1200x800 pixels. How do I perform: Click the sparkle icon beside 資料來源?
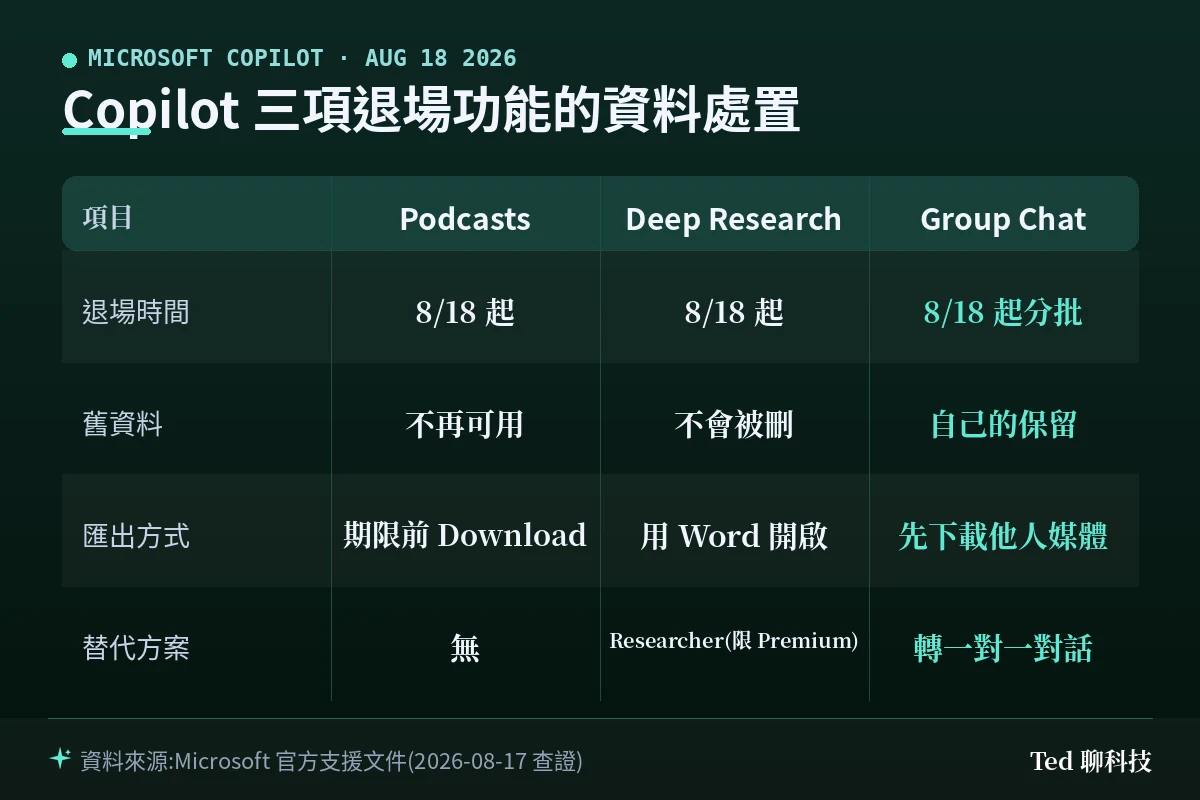tap(60, 759)
